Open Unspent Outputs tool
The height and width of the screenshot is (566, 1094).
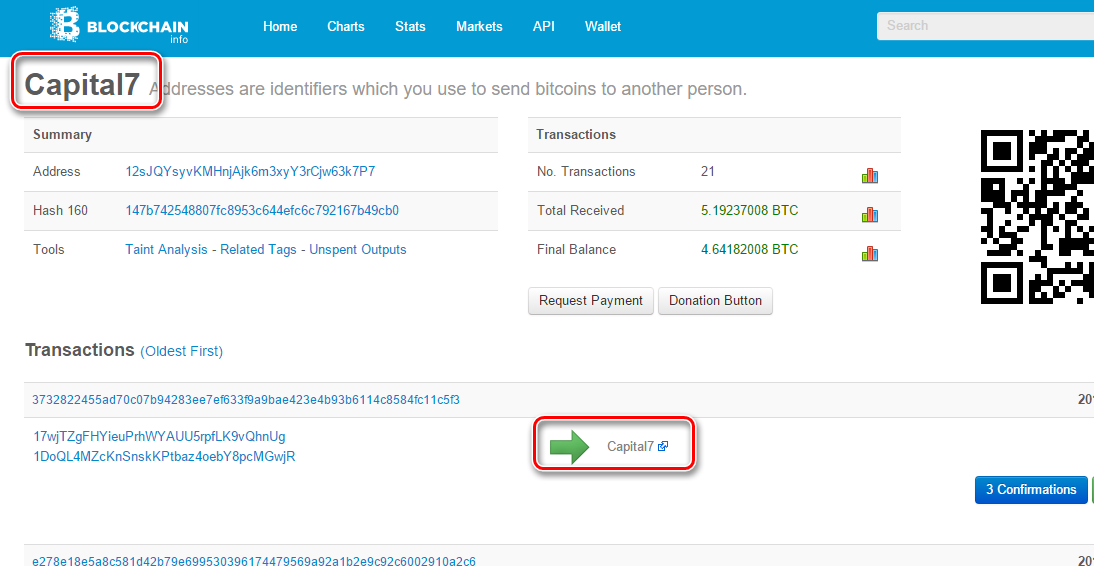[x=358, y=249]
